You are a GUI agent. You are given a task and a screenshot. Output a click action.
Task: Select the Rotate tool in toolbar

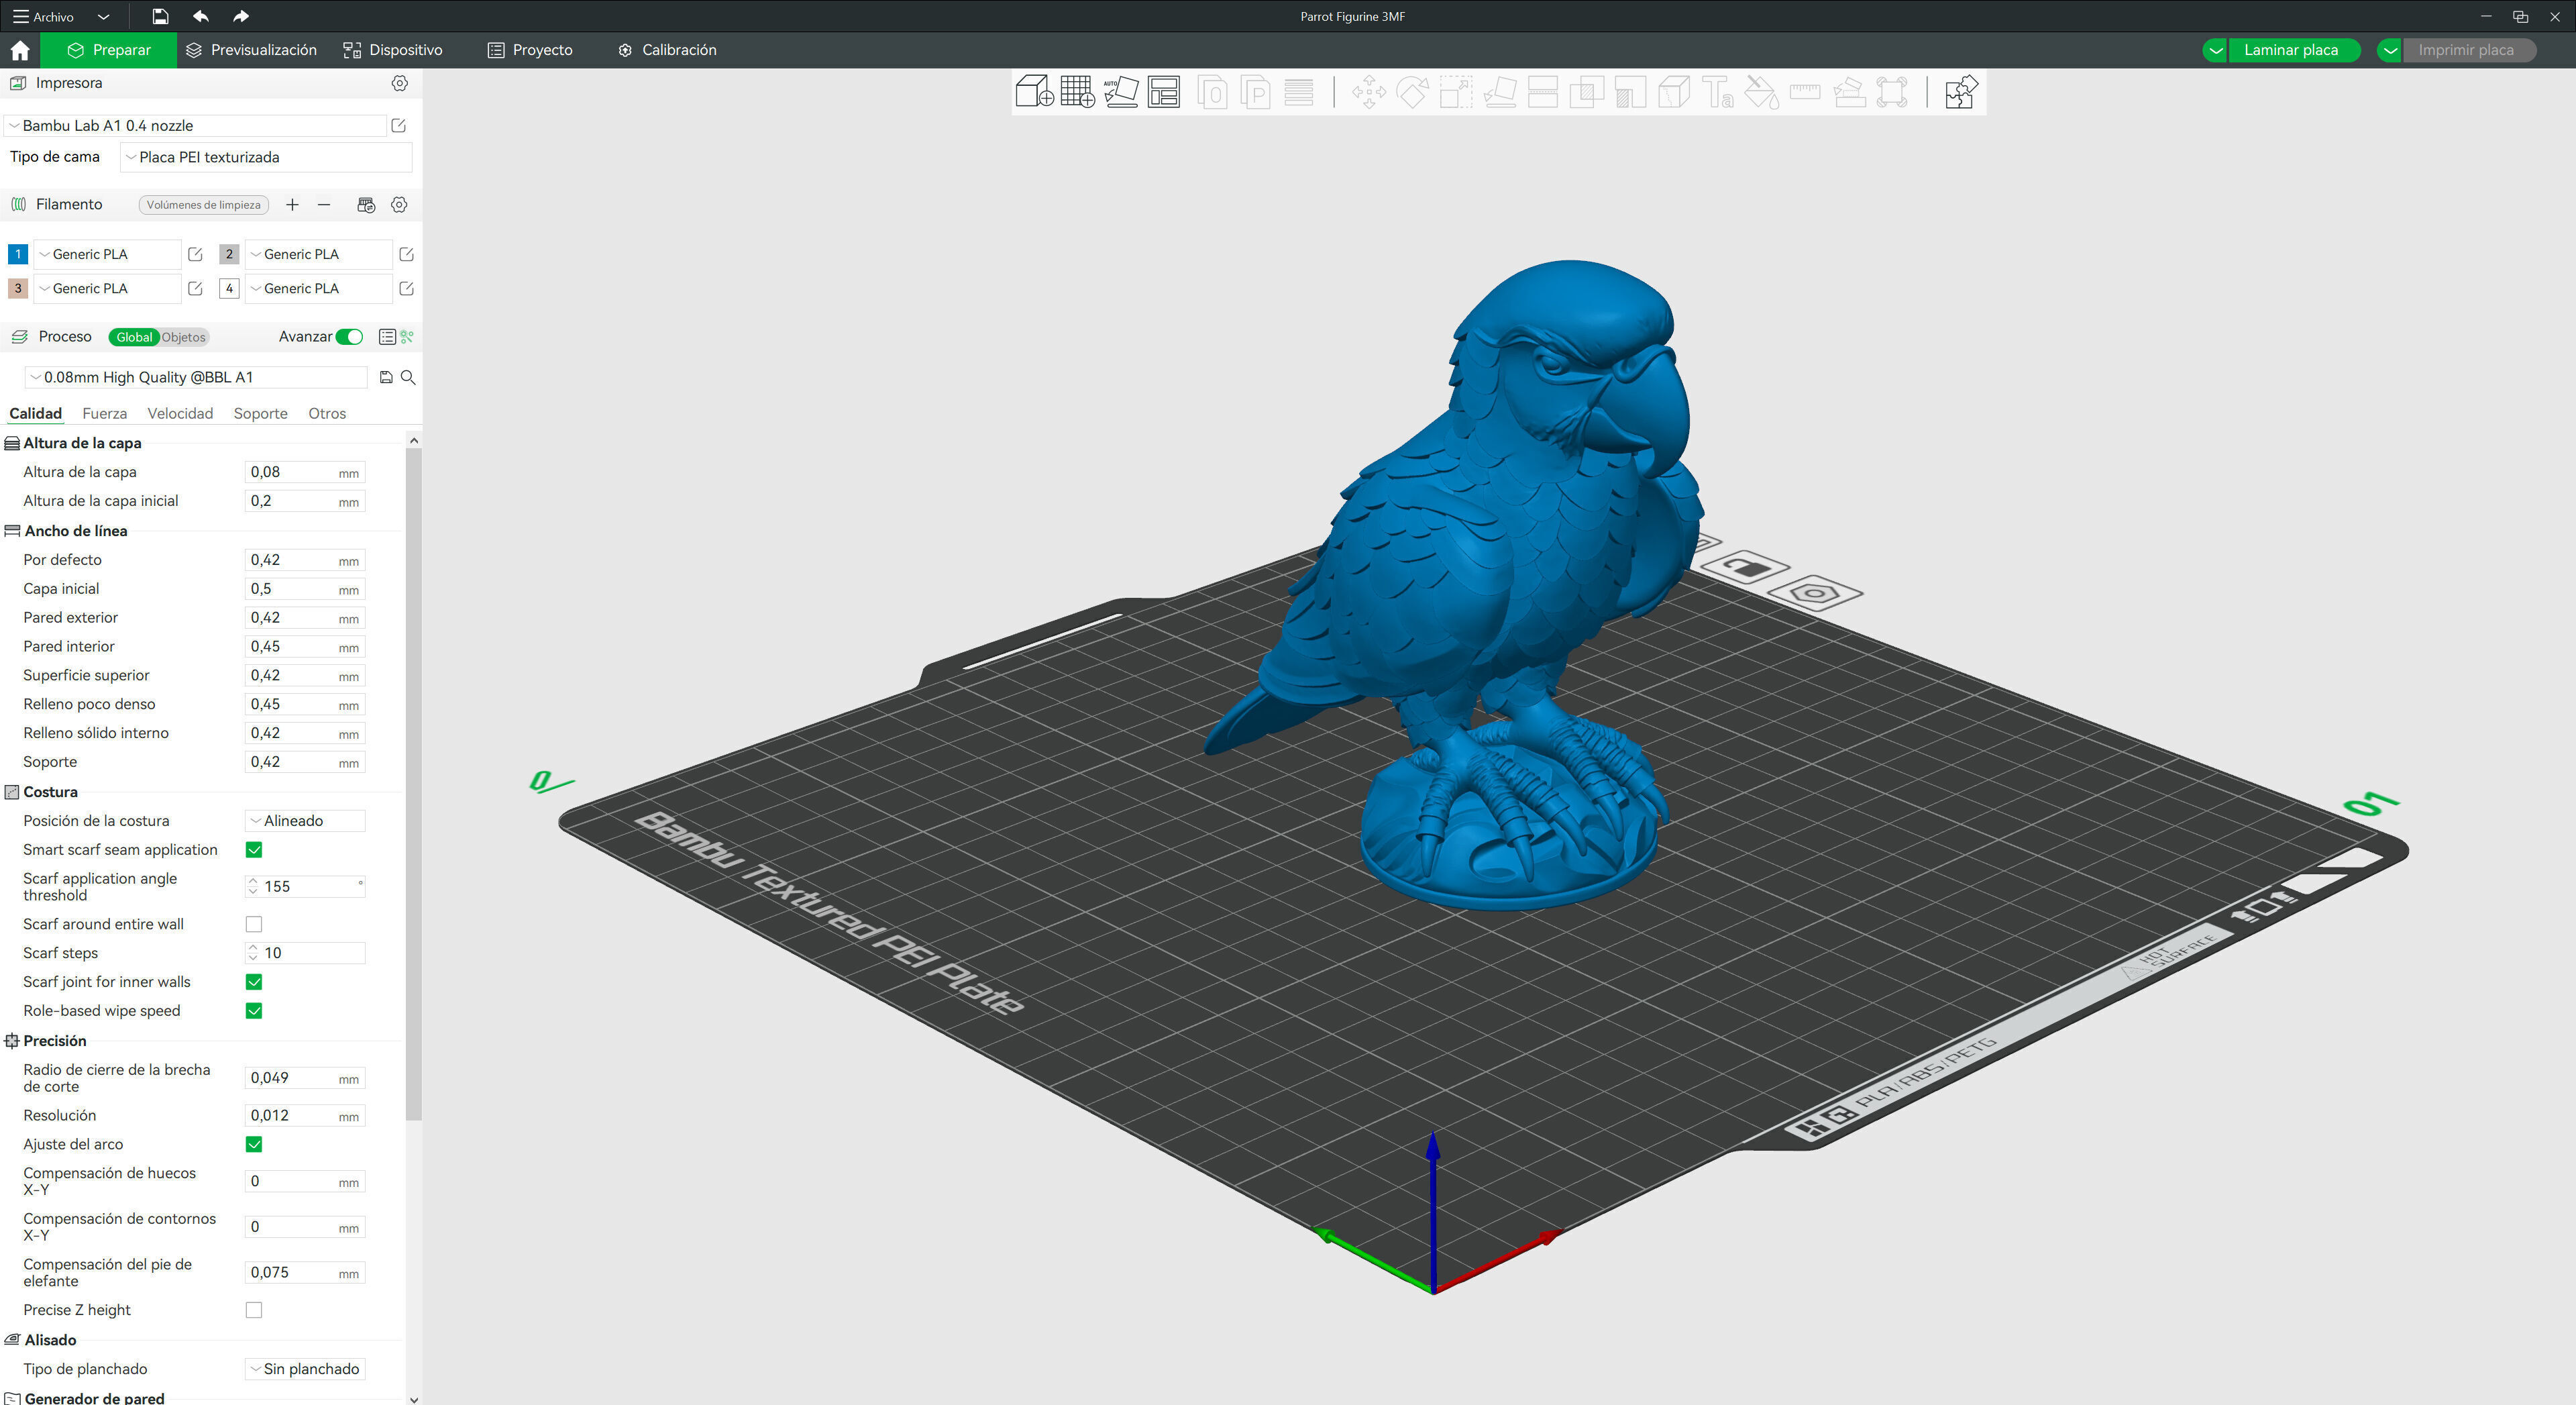point(1412,93)
